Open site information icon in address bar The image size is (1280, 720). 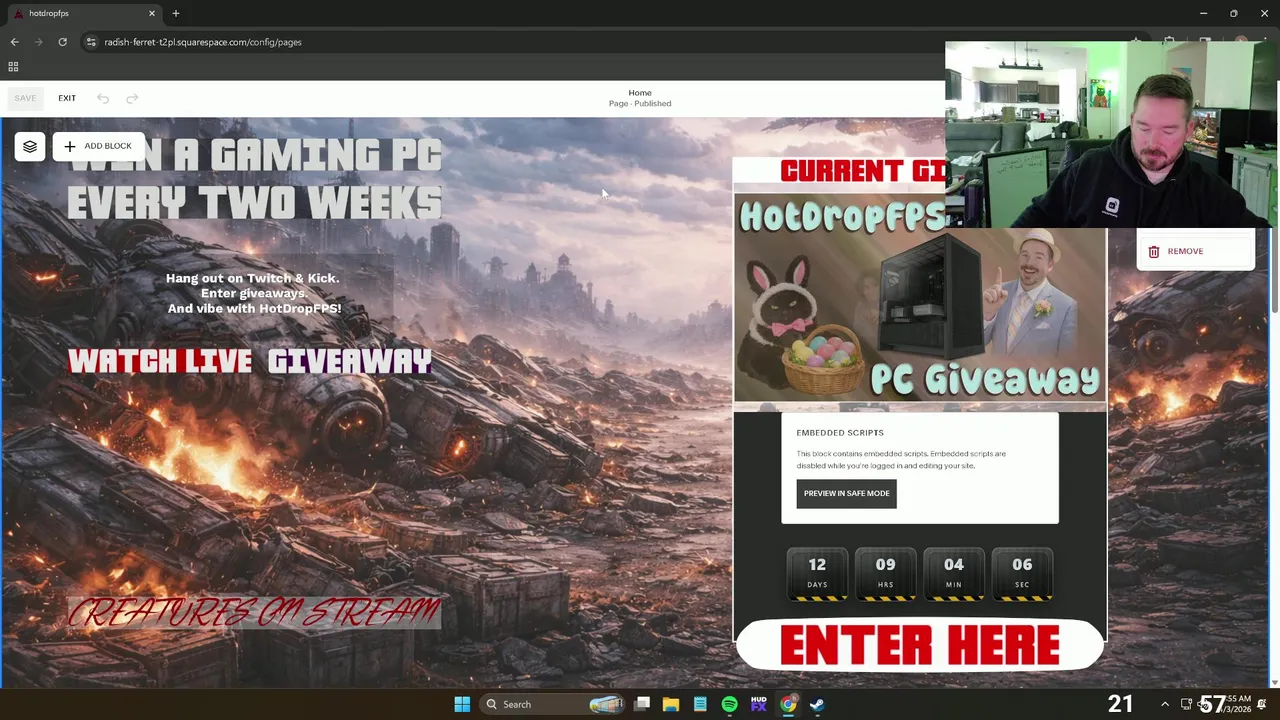[x=91, y=42]
